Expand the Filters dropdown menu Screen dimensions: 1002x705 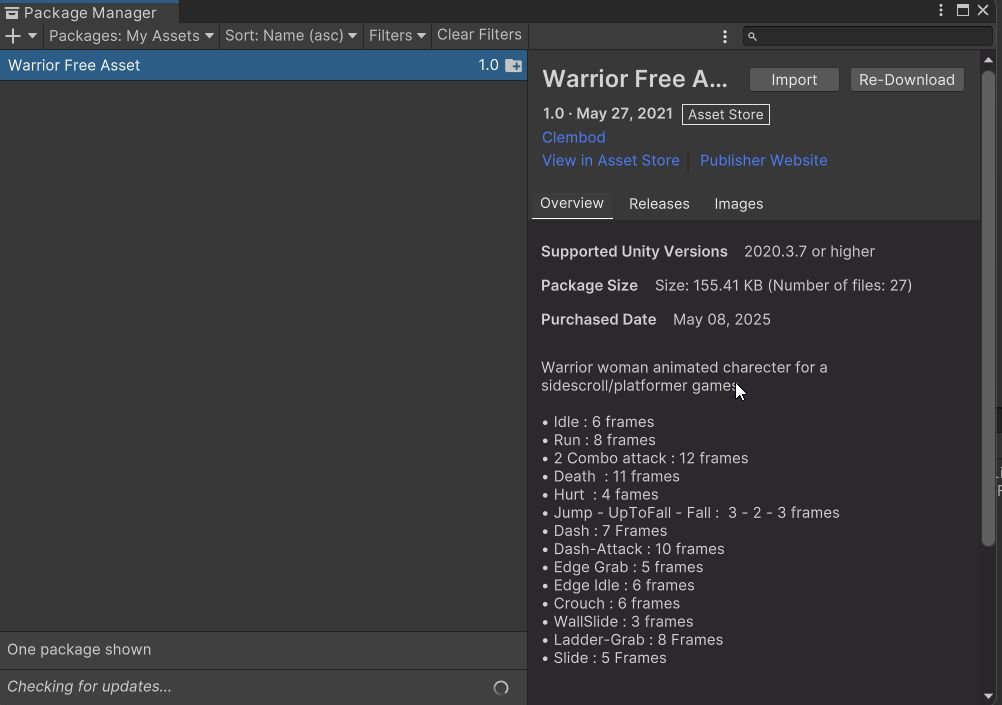[397, 36]
